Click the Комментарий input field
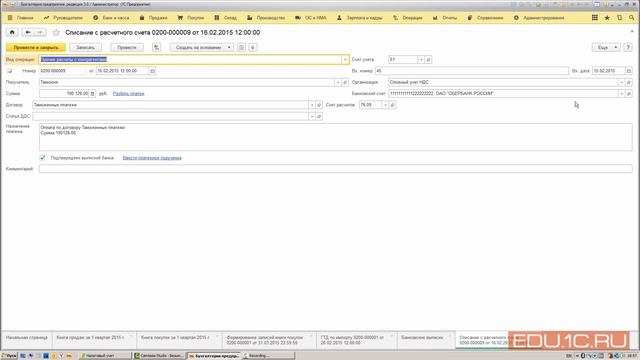Viewport: 640px width, 360px height. tap(336, 169)
